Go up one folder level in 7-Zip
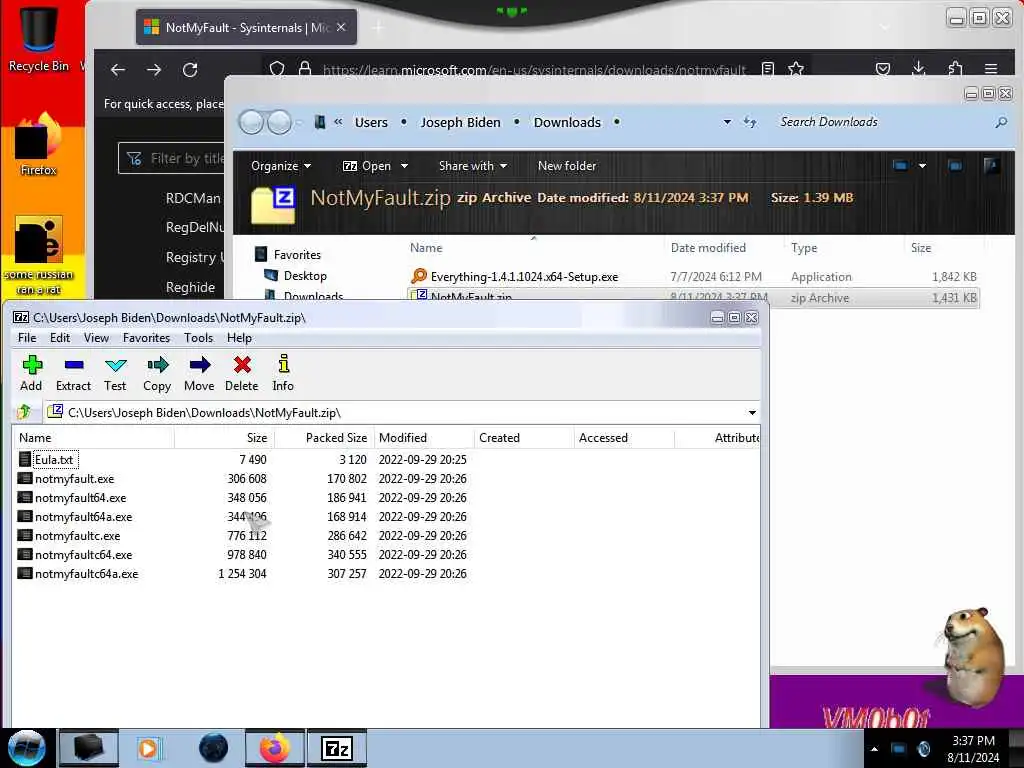The image size is (1024, 768). pyautogui.click(x=24, y=412)
